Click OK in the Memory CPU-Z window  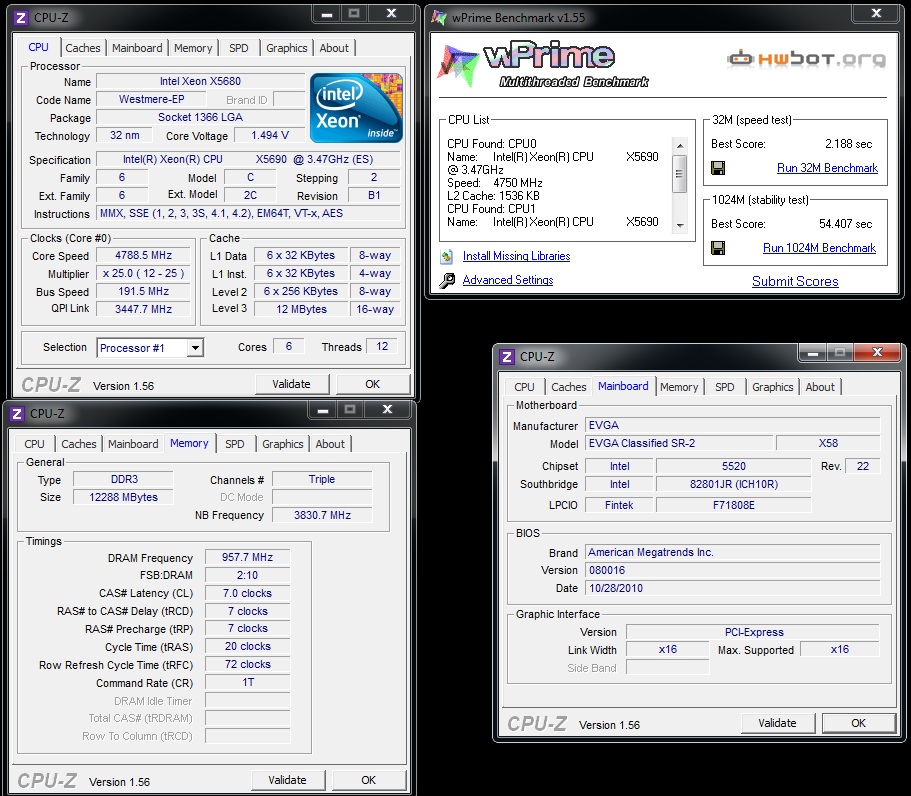(368, 780)
